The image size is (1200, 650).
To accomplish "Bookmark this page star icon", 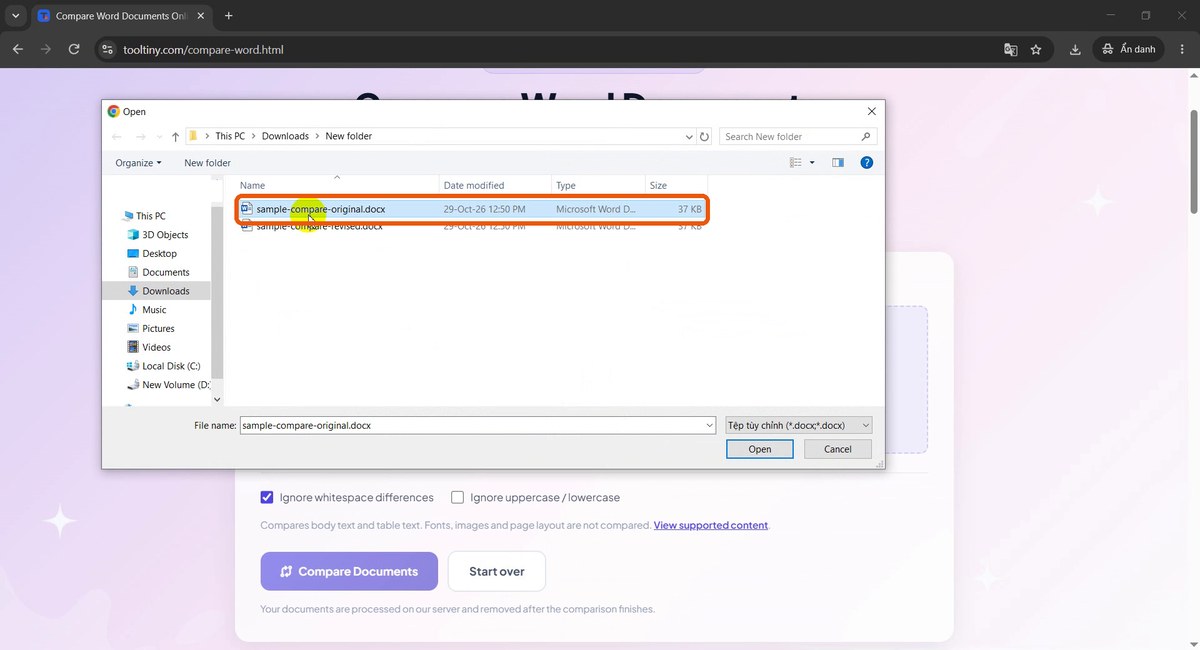I will point(1036,49).
